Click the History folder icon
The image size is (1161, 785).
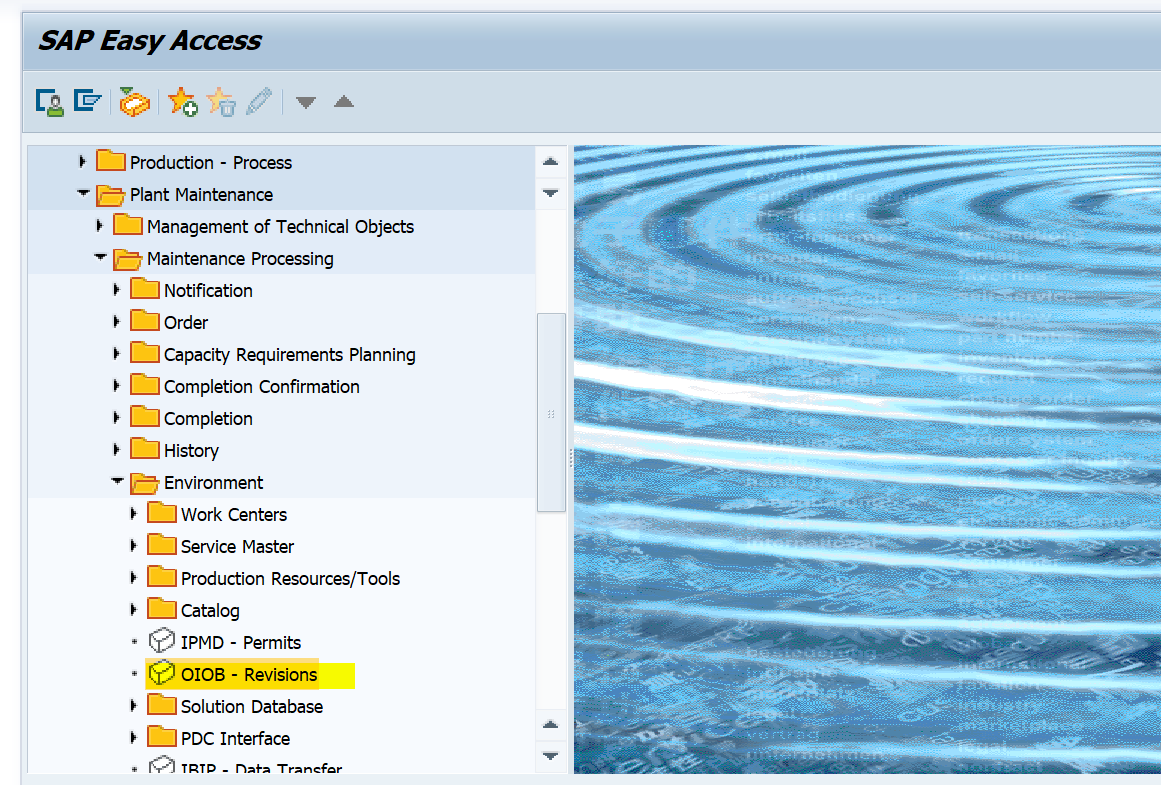[x=144, y=449]
